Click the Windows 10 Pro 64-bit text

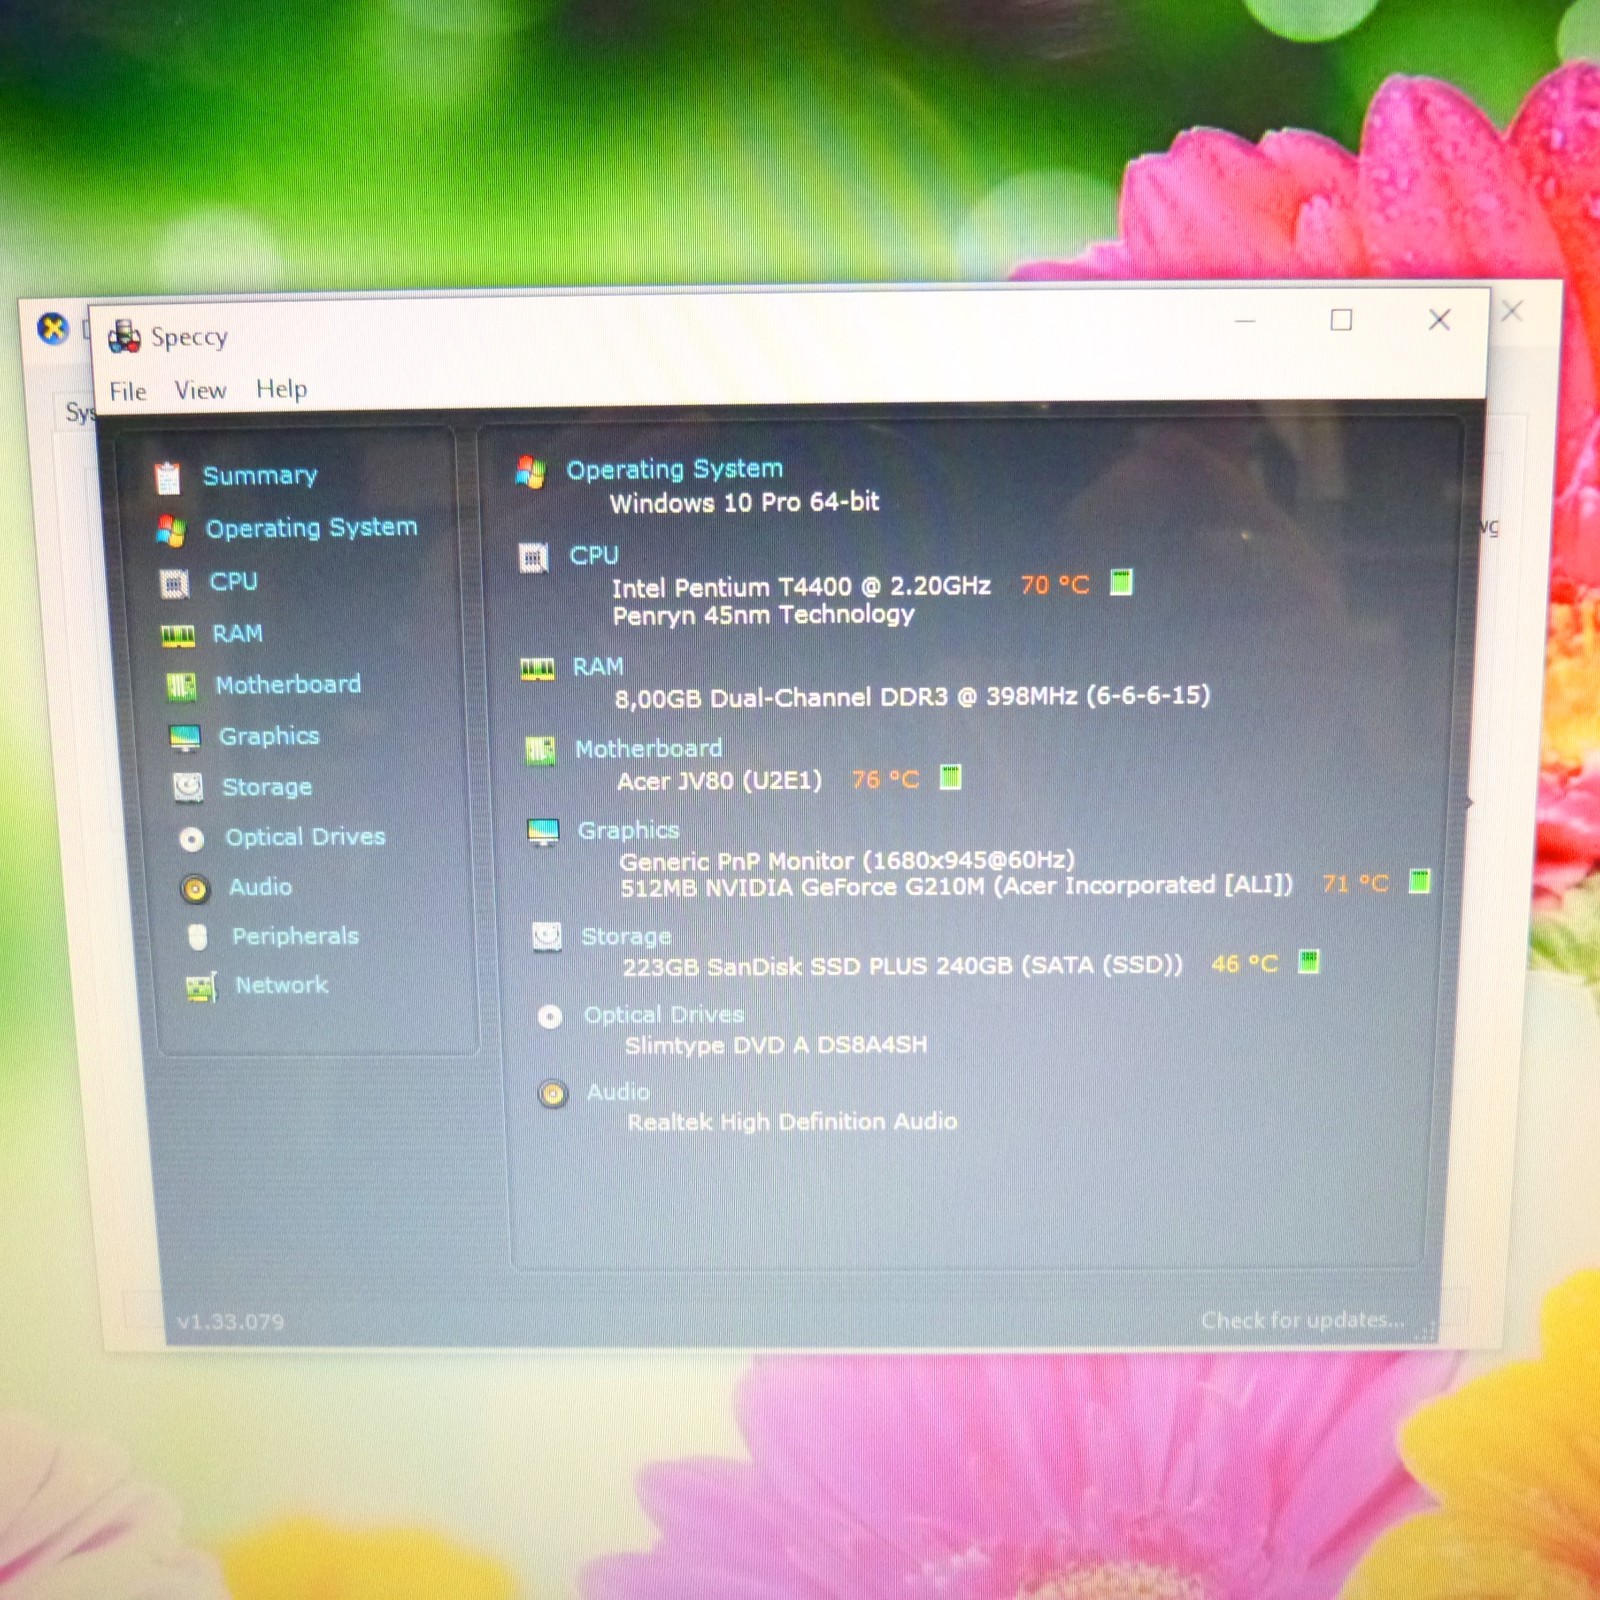coord(745,502)
